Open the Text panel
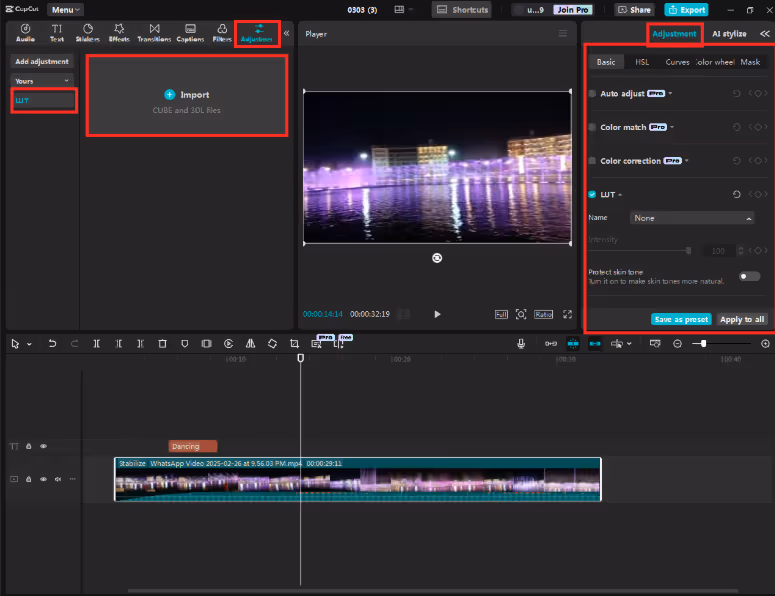The height and width of the screenshot is (596, 775). pos(57,33)
